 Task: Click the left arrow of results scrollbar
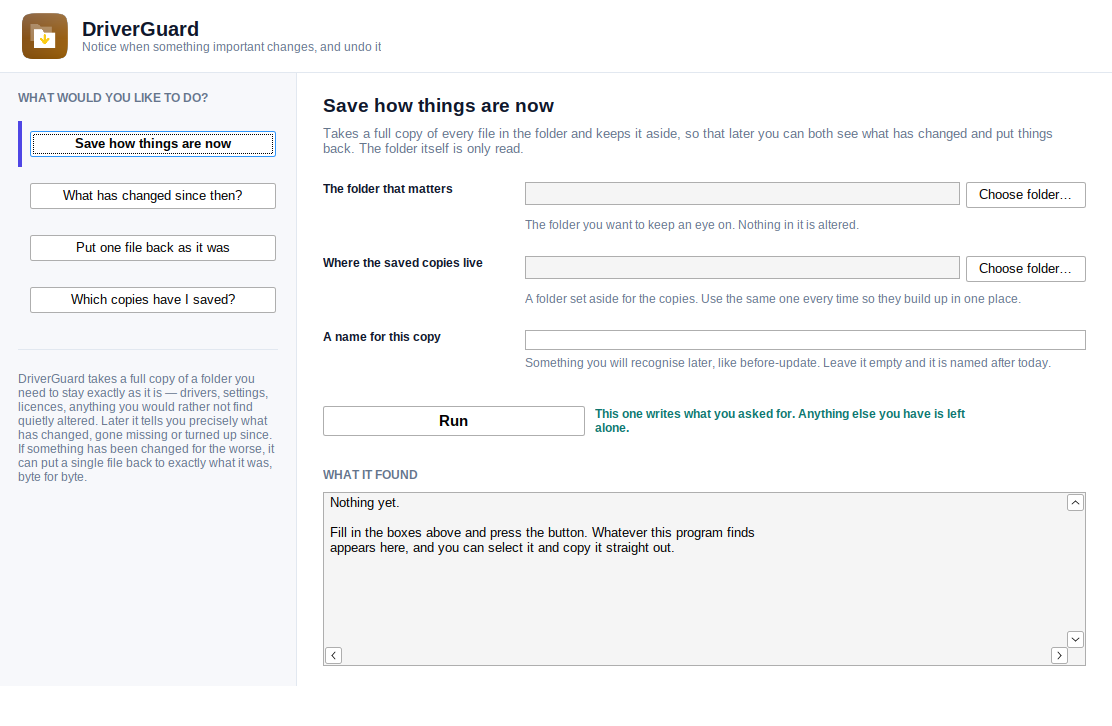click(333, 656)
